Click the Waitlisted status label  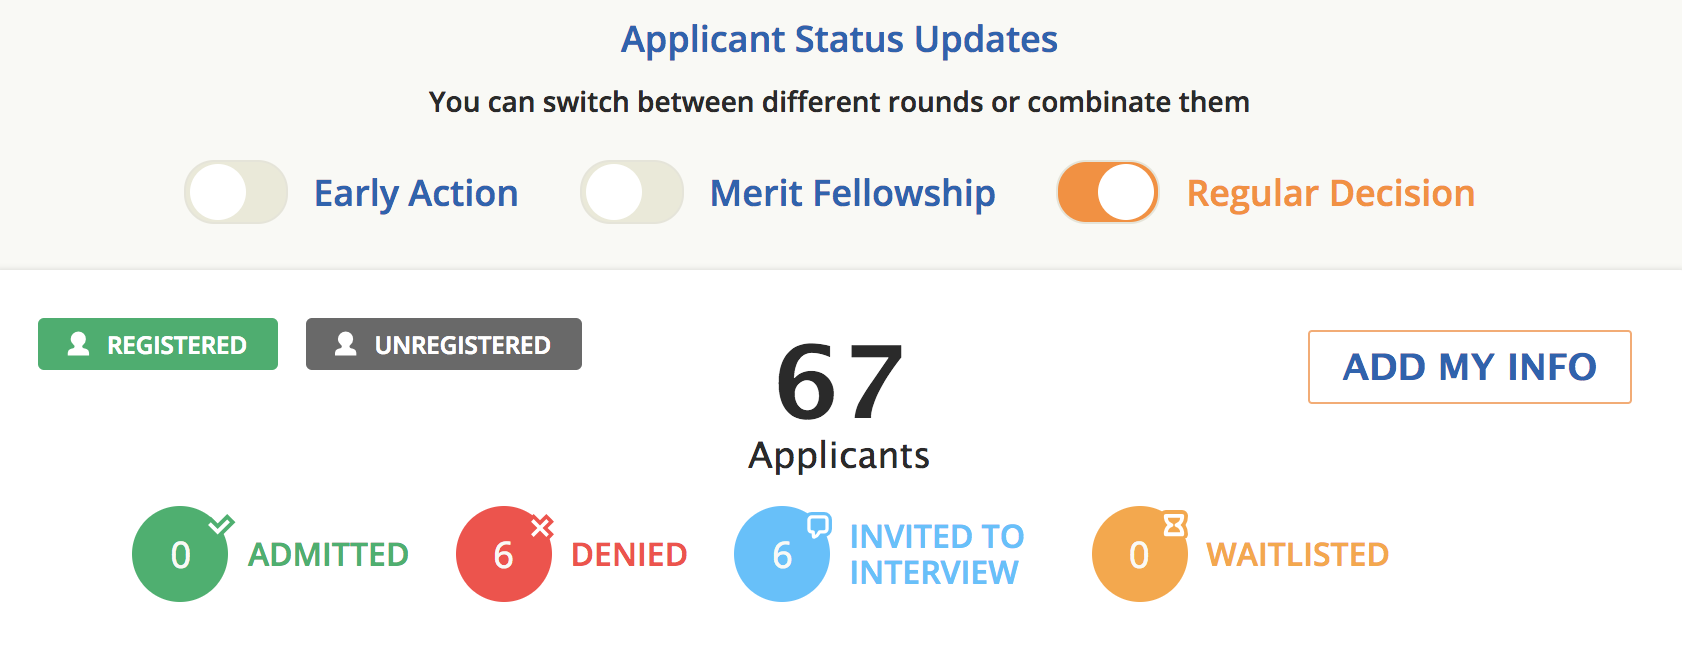(1297, 554)
